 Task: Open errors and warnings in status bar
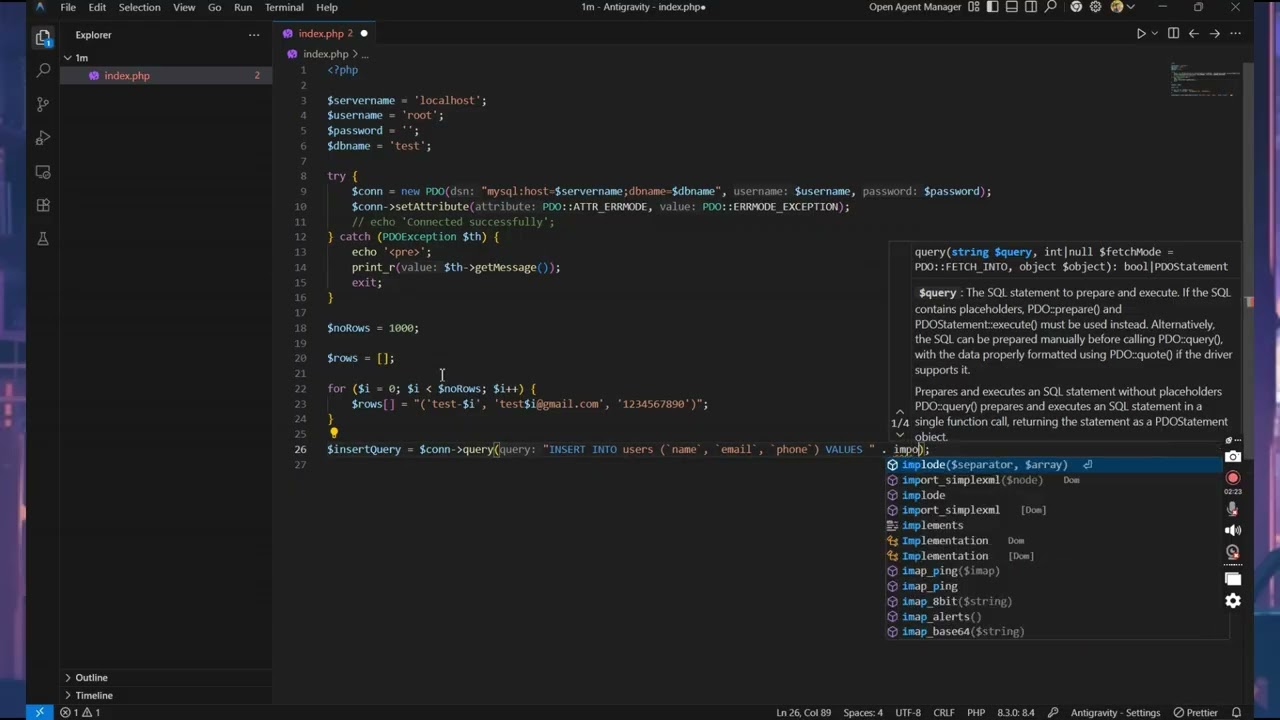coord(80,713)
